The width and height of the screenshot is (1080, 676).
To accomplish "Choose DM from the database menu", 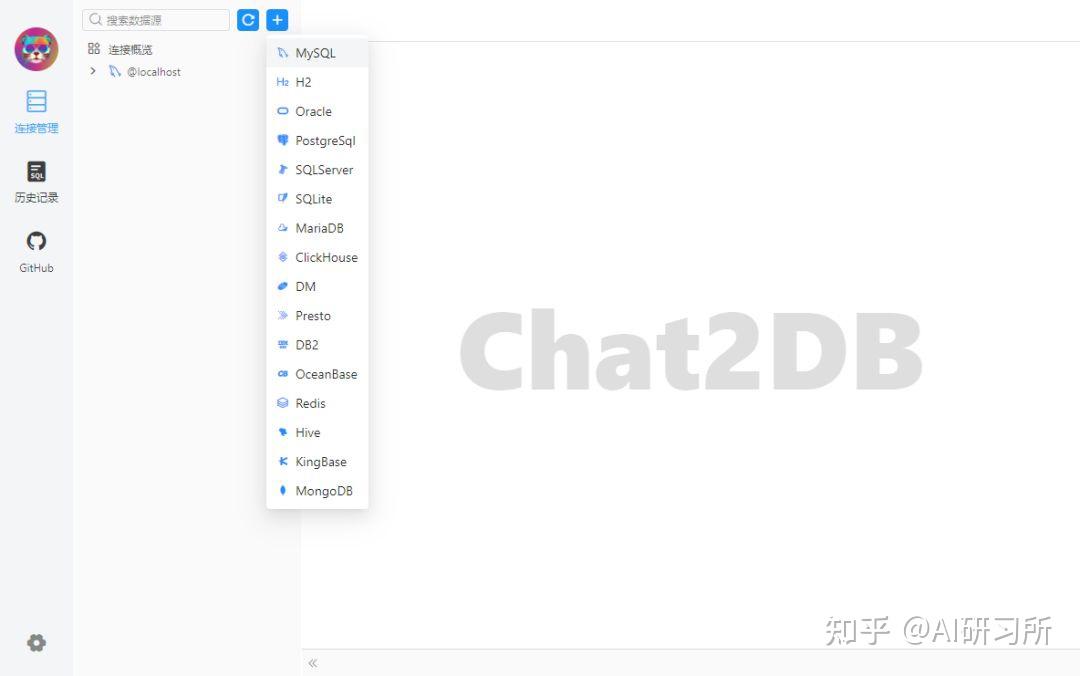I will [x=318, y=287].
